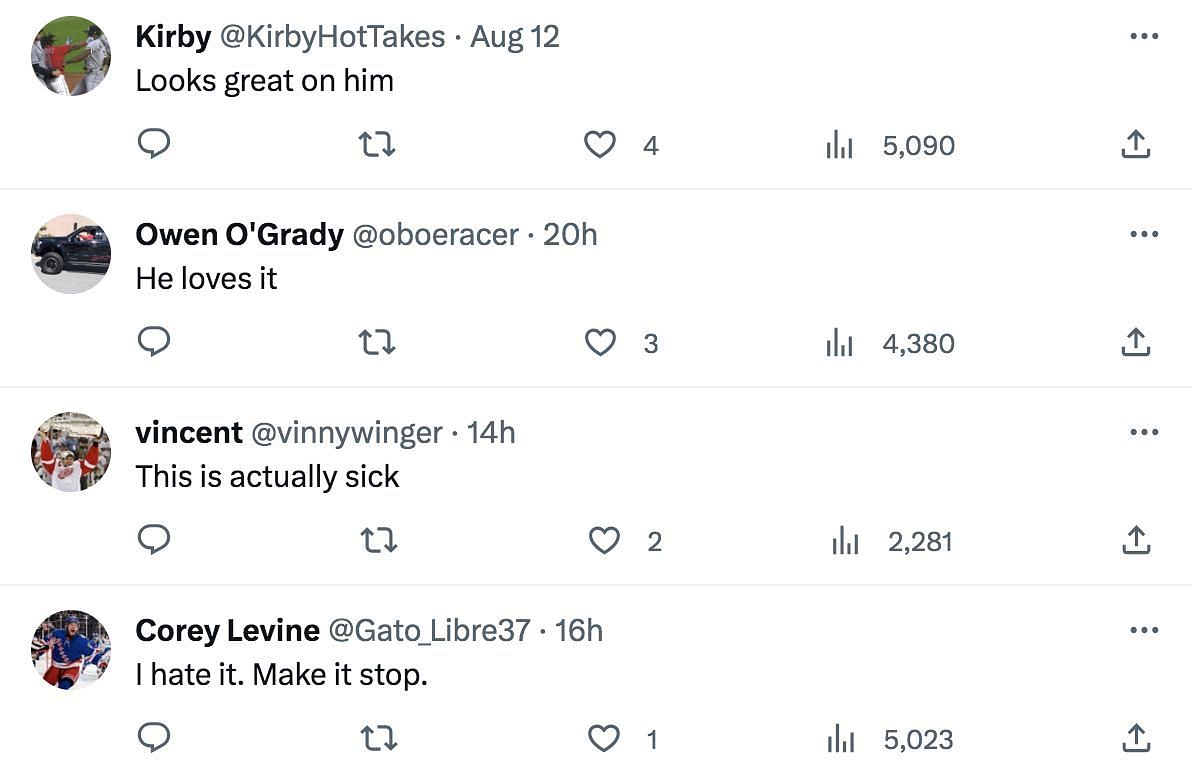The width and height of the screenshot is (1192, 778).
Task: Open the Aug 12 timestamp link
Action: pos(515,37)
